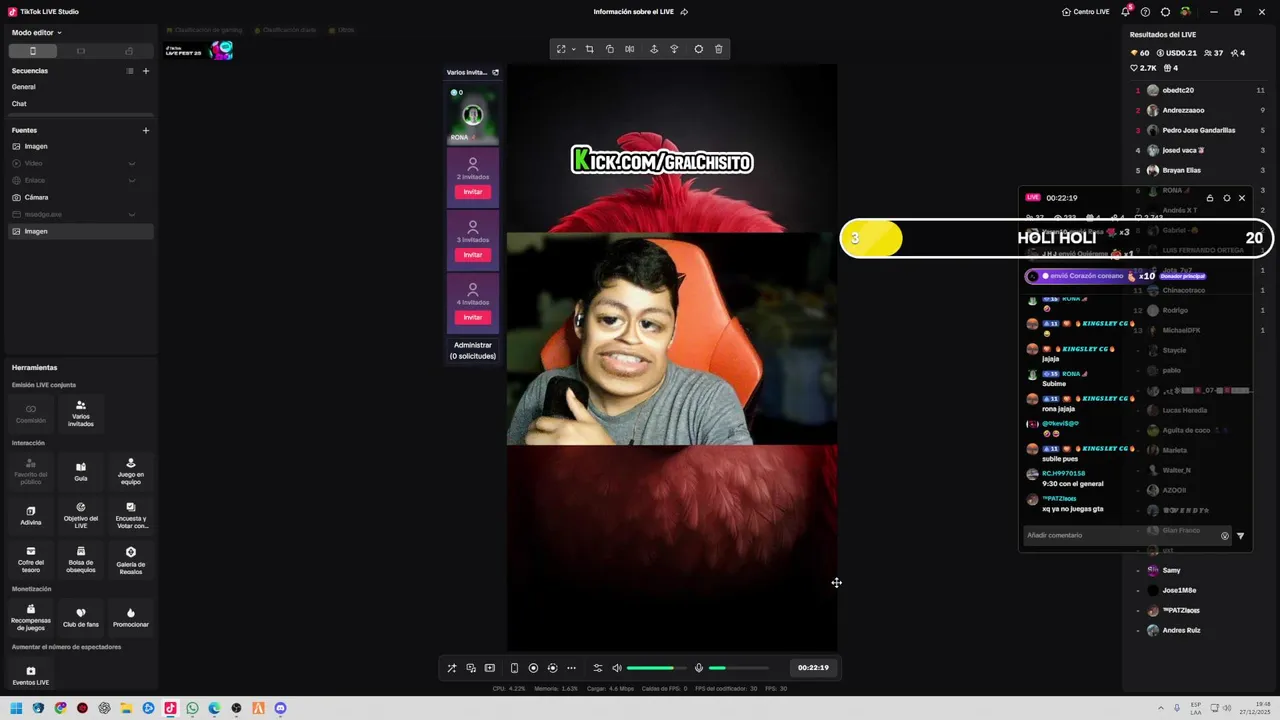This screenshot has height=720, width=1280.
Task: Open the Secuencias list view icon
Action: 129,71
